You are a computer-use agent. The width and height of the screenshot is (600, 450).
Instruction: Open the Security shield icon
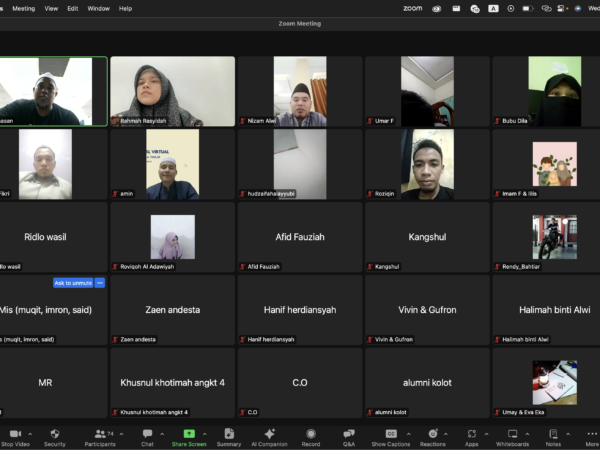(55, 434)
